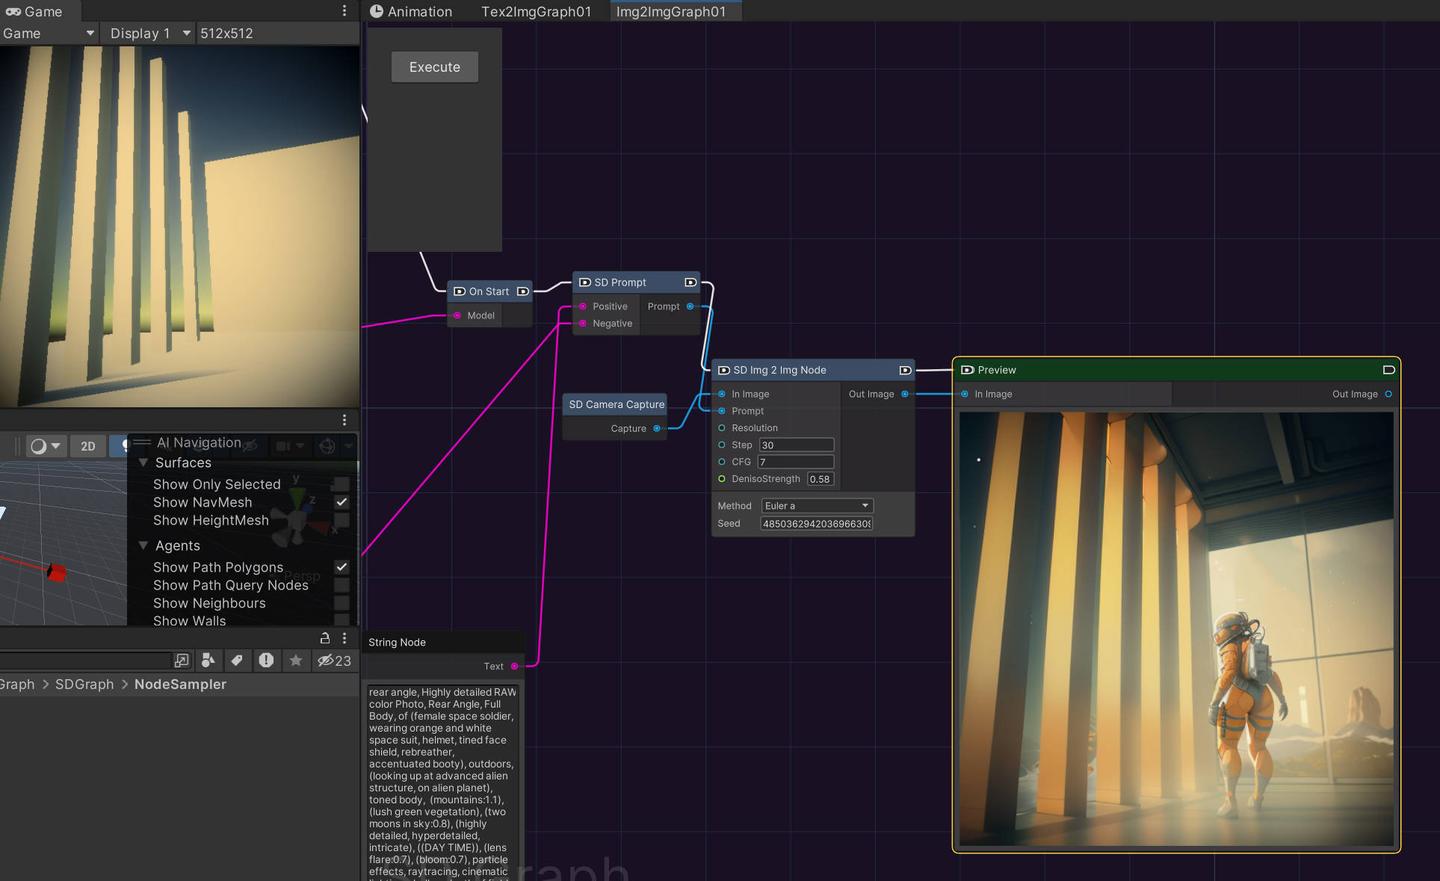1440x881 pixels.
Task: Enable the Show HeightMesh checkbox
Action: (x=341, y=520)
